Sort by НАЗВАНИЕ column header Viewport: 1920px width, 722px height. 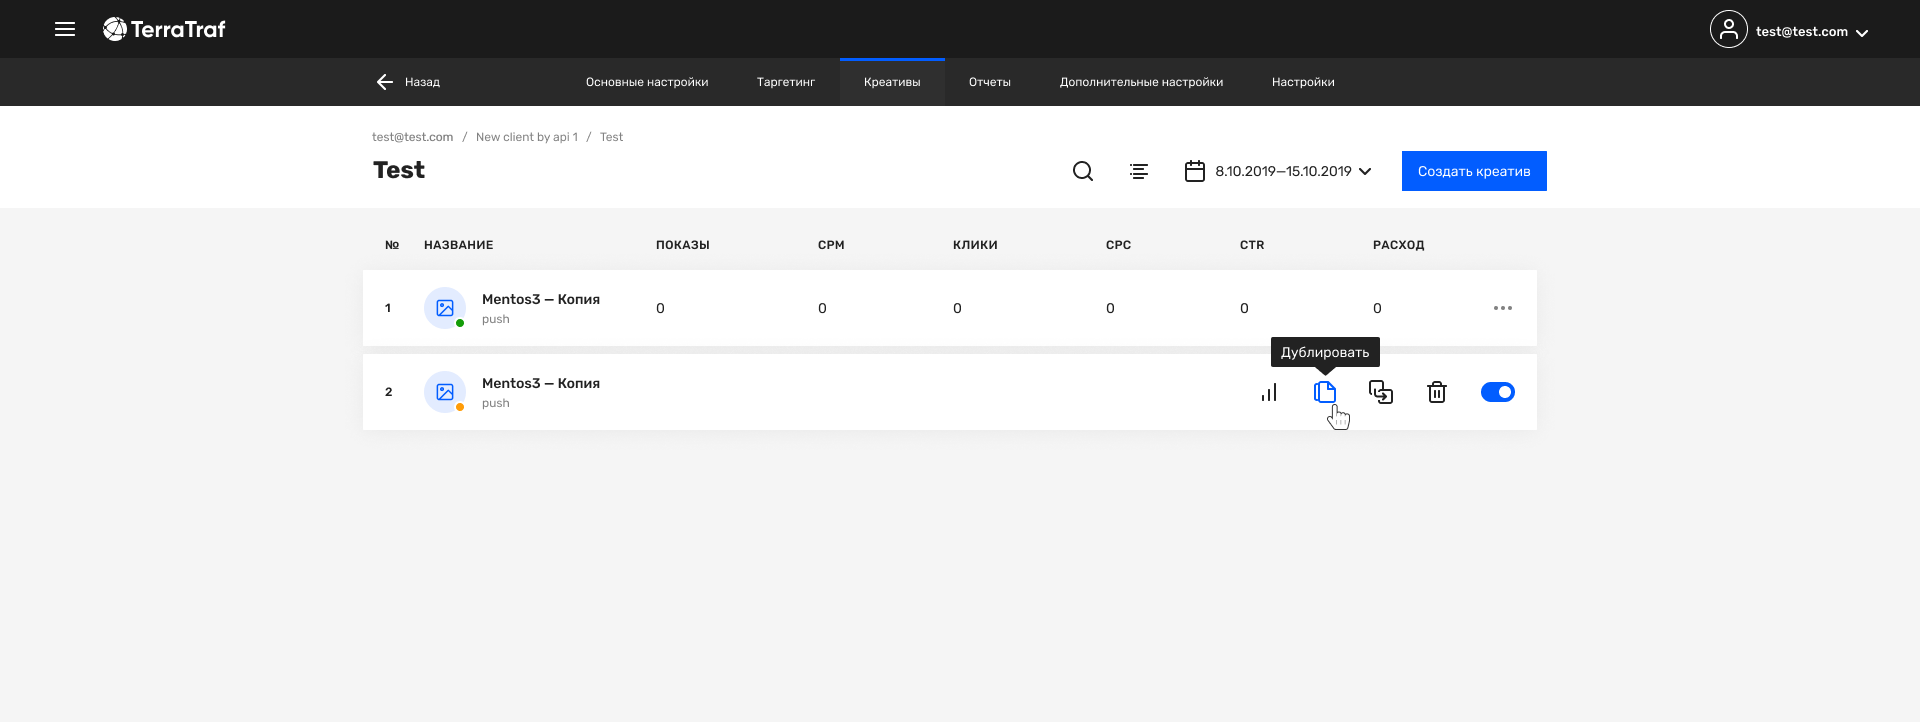click(458, 245)
